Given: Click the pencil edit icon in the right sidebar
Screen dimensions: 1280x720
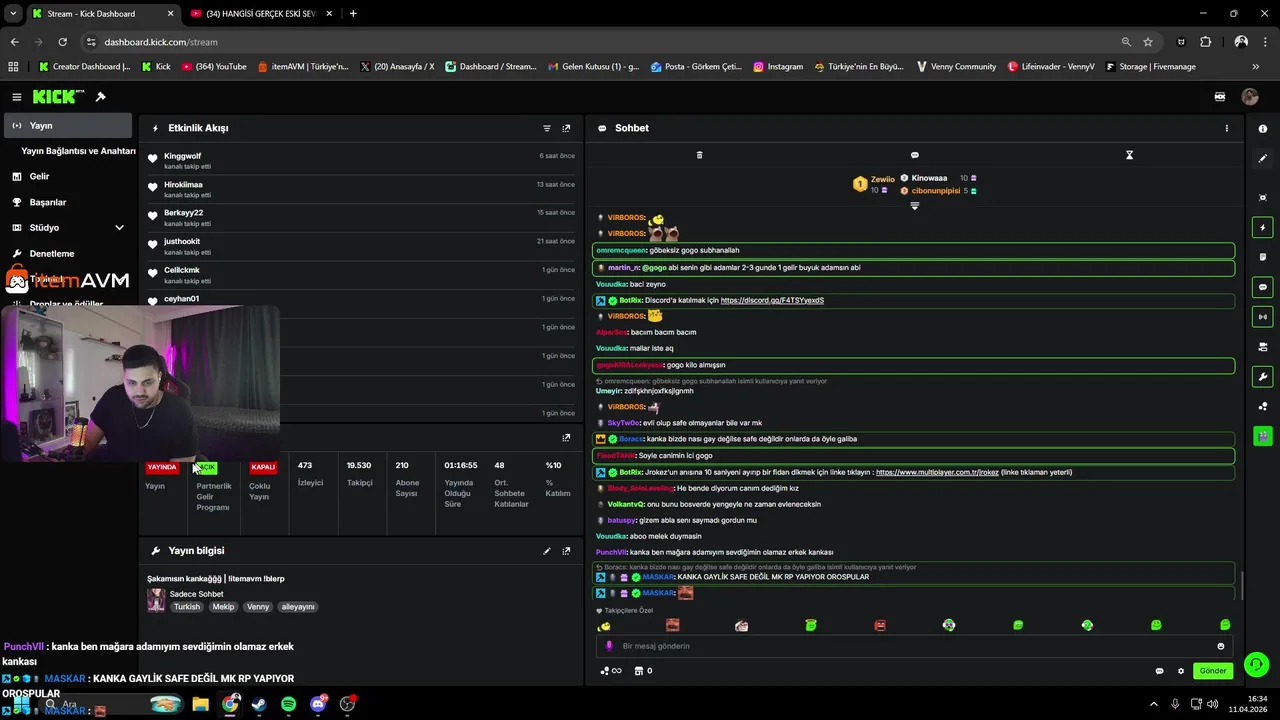Looking at the screenshot, I should click(x=1263, y=158).
